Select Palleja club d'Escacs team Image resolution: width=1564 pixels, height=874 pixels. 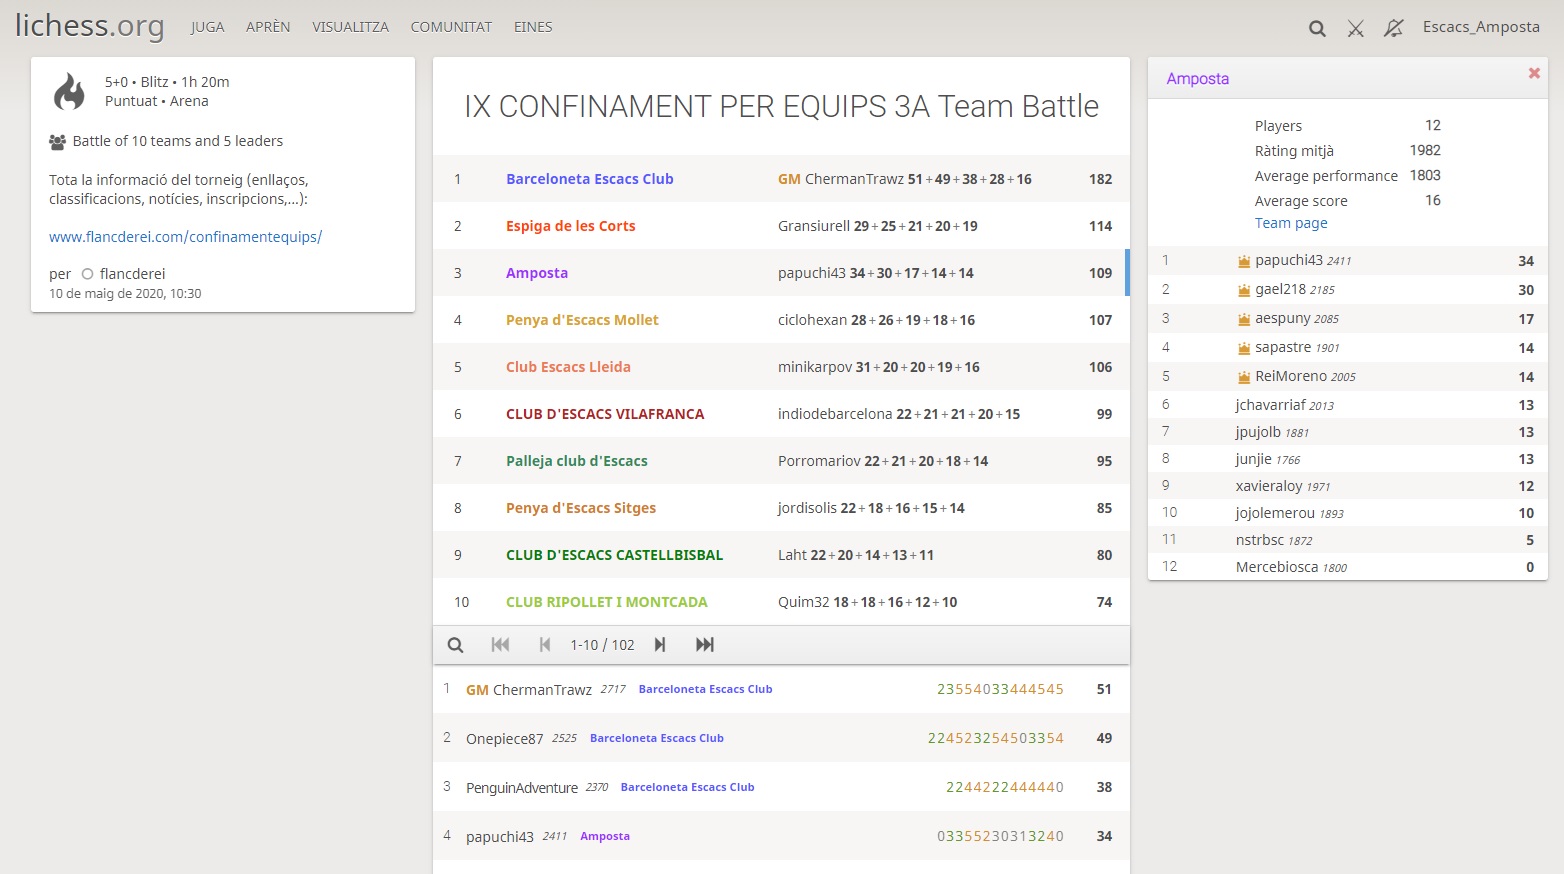781,461
